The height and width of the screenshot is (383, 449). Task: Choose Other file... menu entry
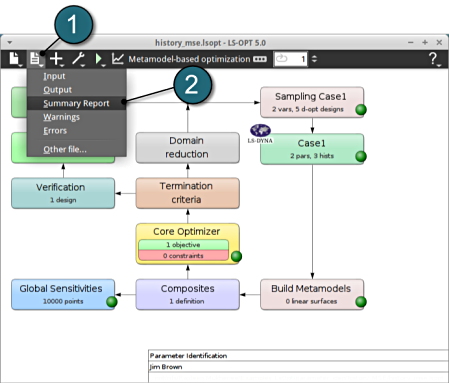(x=77, y=149)
